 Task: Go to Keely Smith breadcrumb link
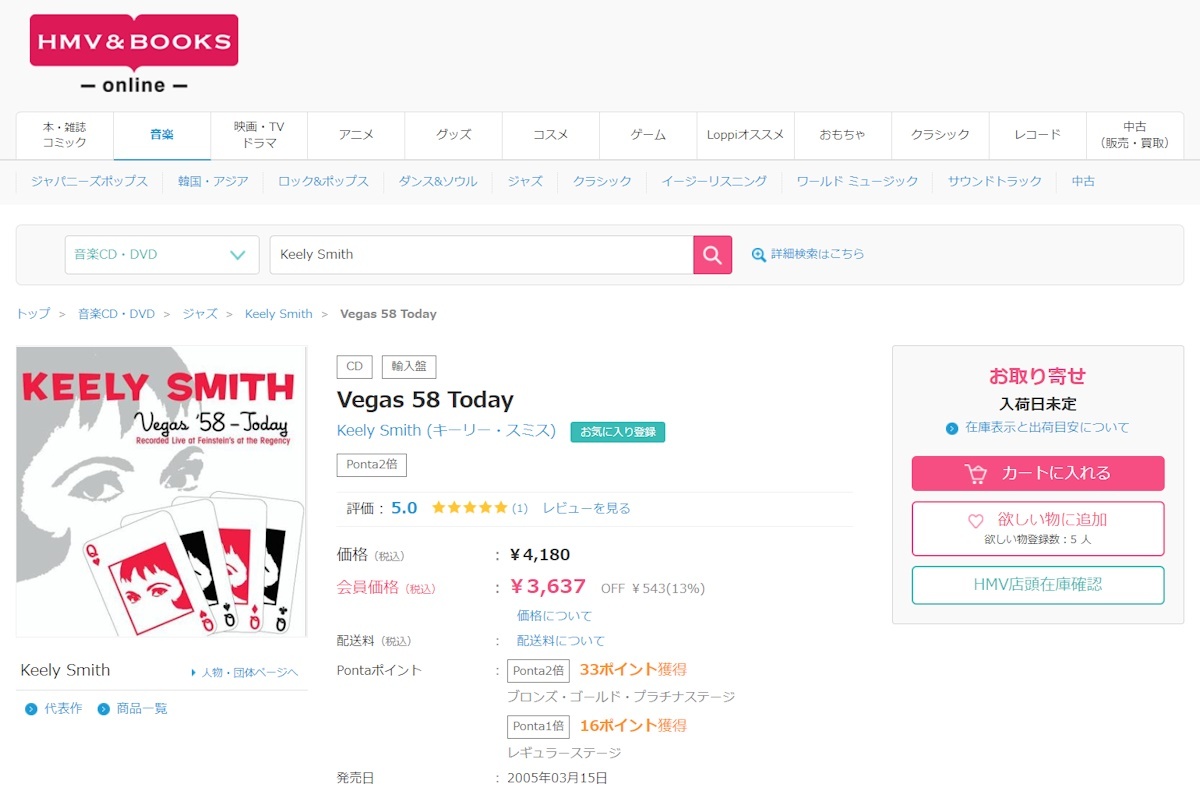tap(279, 314)
